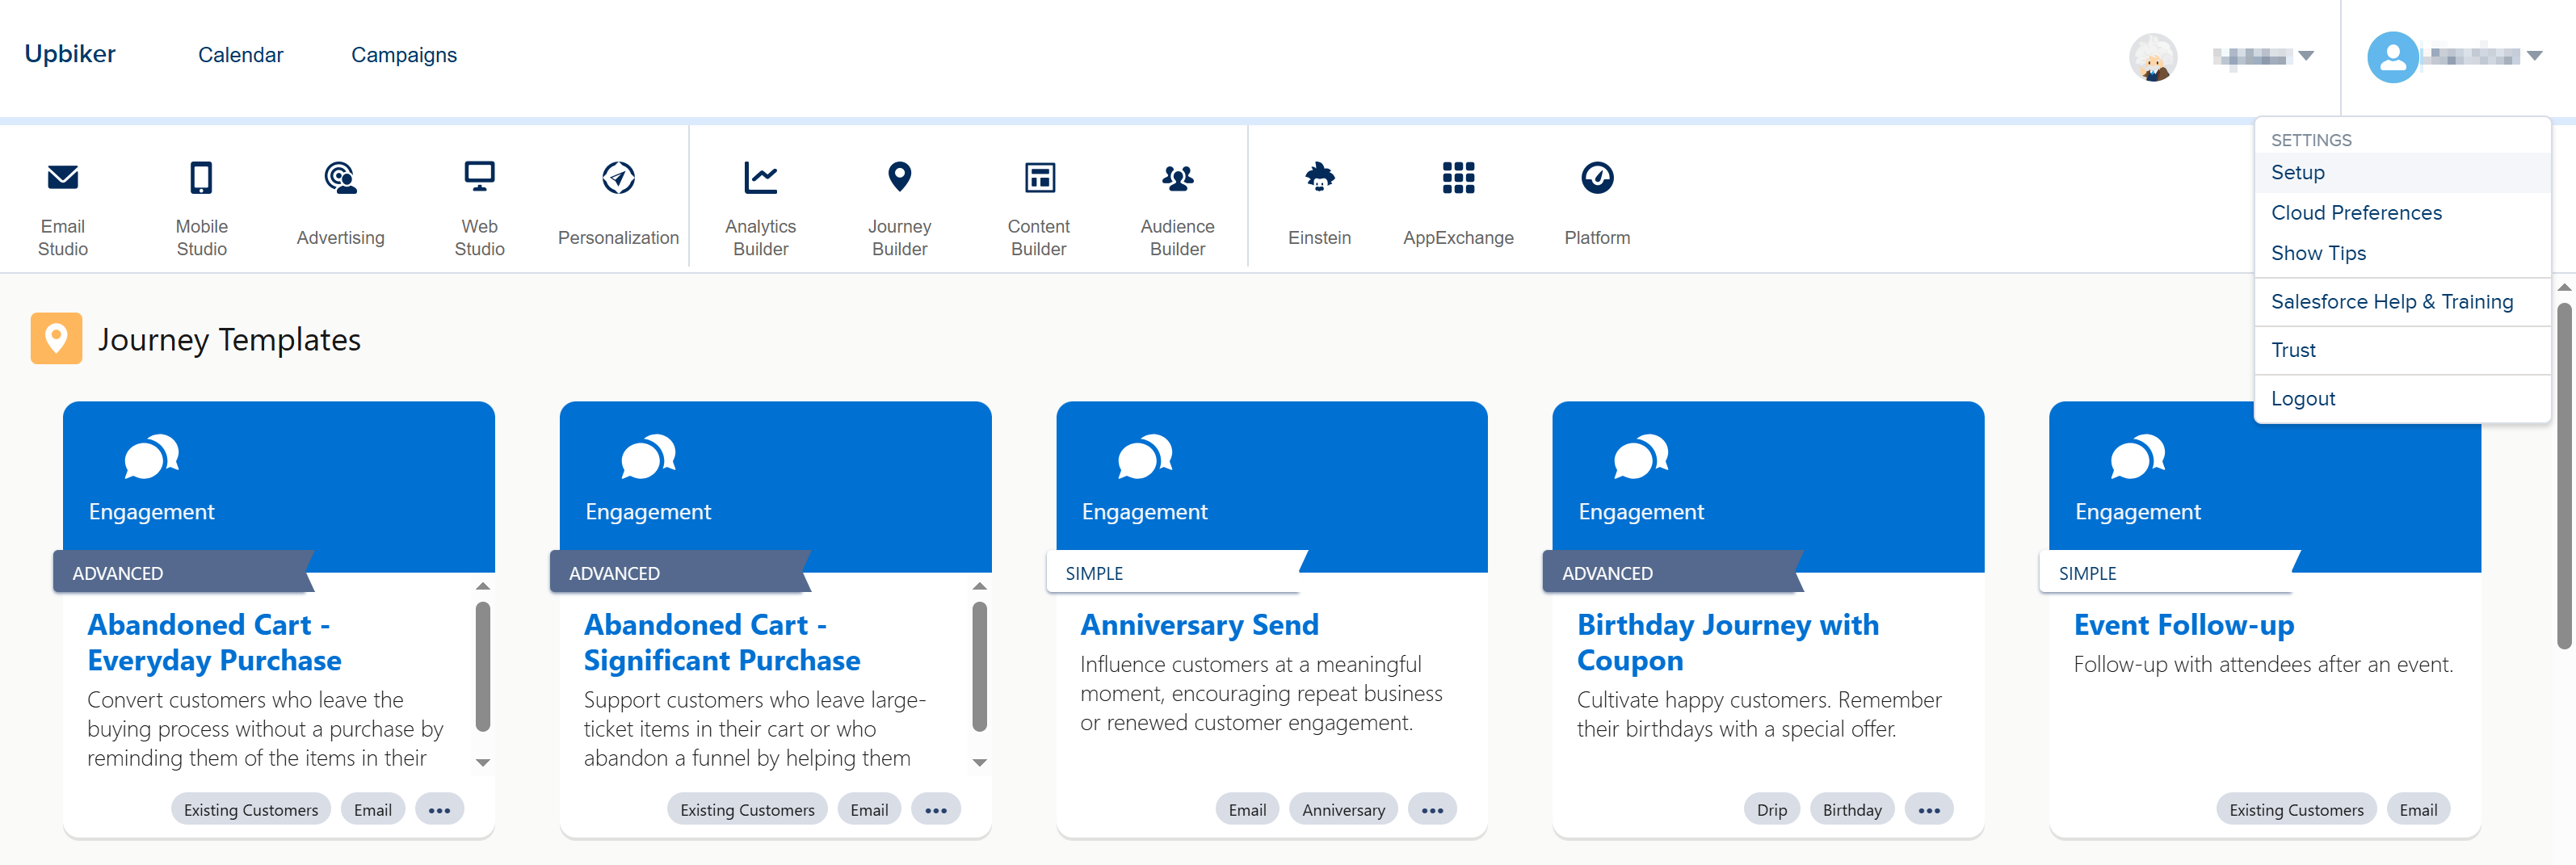This screenshot has width=2576, height=865.
Task: Click SIMPLE badge on Event Follow-up card
Action: point(2170,573)
